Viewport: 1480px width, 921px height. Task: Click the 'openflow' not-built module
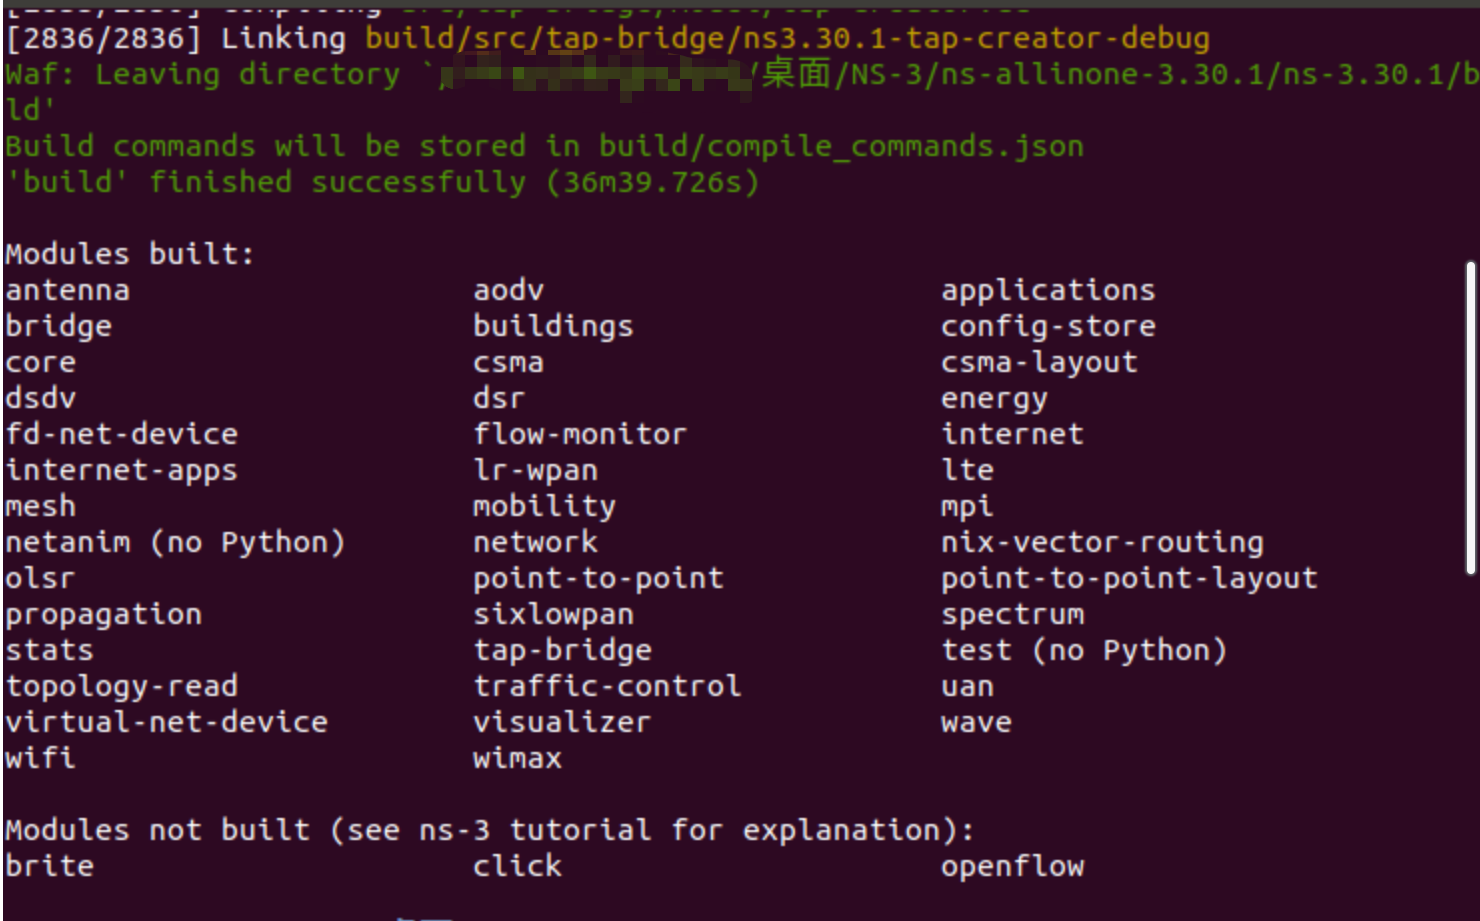1012,867
